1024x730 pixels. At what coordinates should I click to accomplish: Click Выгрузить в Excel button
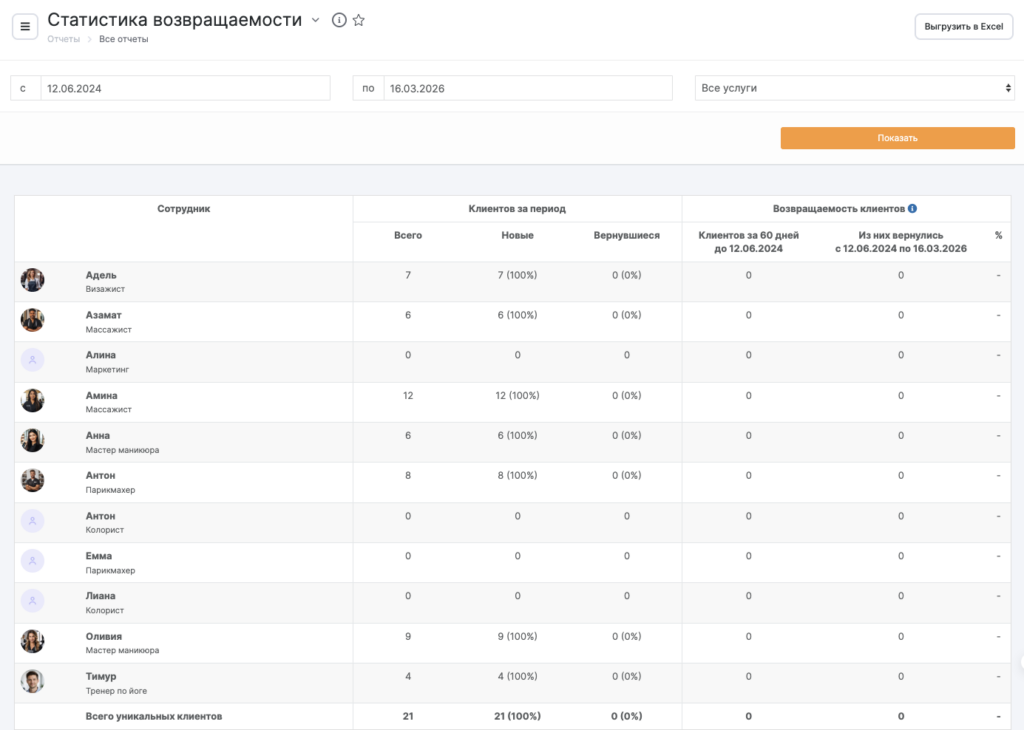[x=964, y=27]
